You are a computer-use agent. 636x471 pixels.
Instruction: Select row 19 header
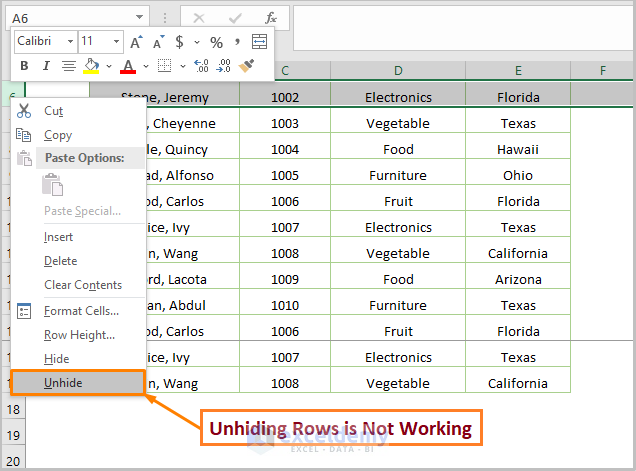[13, 435]
